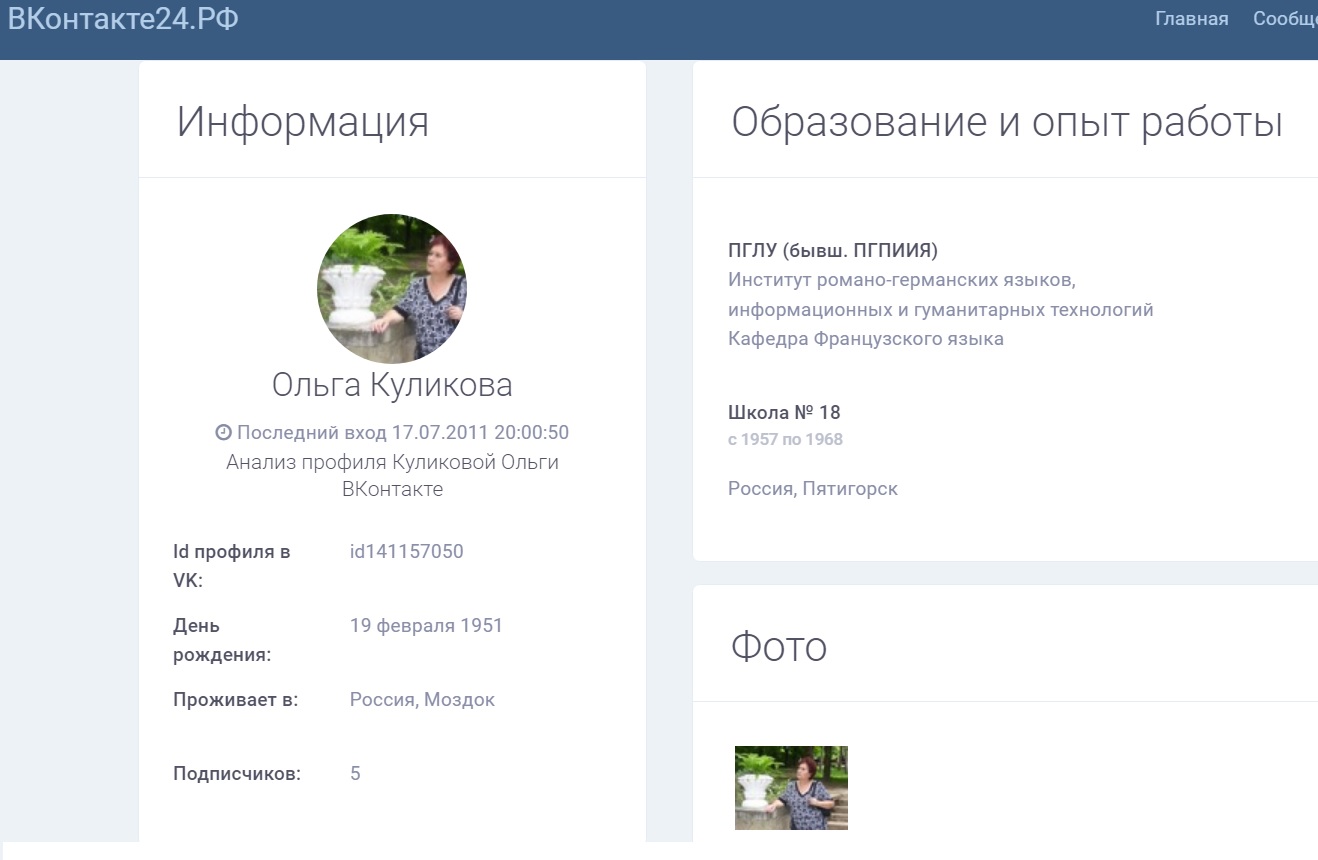Click Анализ профиля Куликовой Ольги ВКонтакте text
Viewport: 1318px width, 860px height.
pos(392,476)
